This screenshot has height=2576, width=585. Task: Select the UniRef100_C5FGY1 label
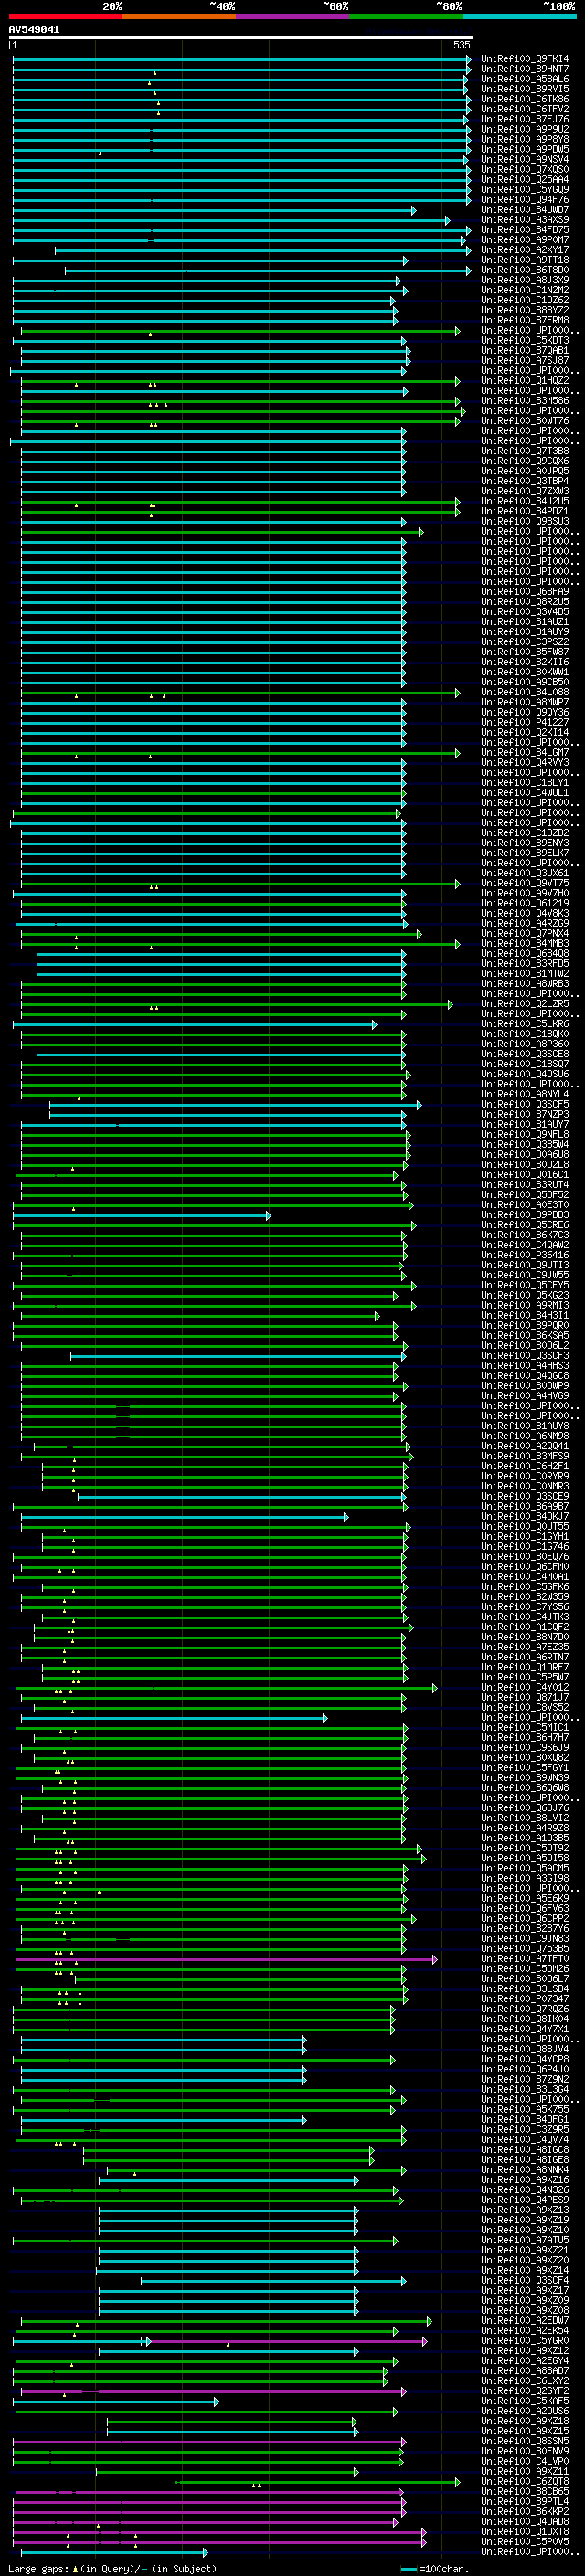coord(525,1767)
